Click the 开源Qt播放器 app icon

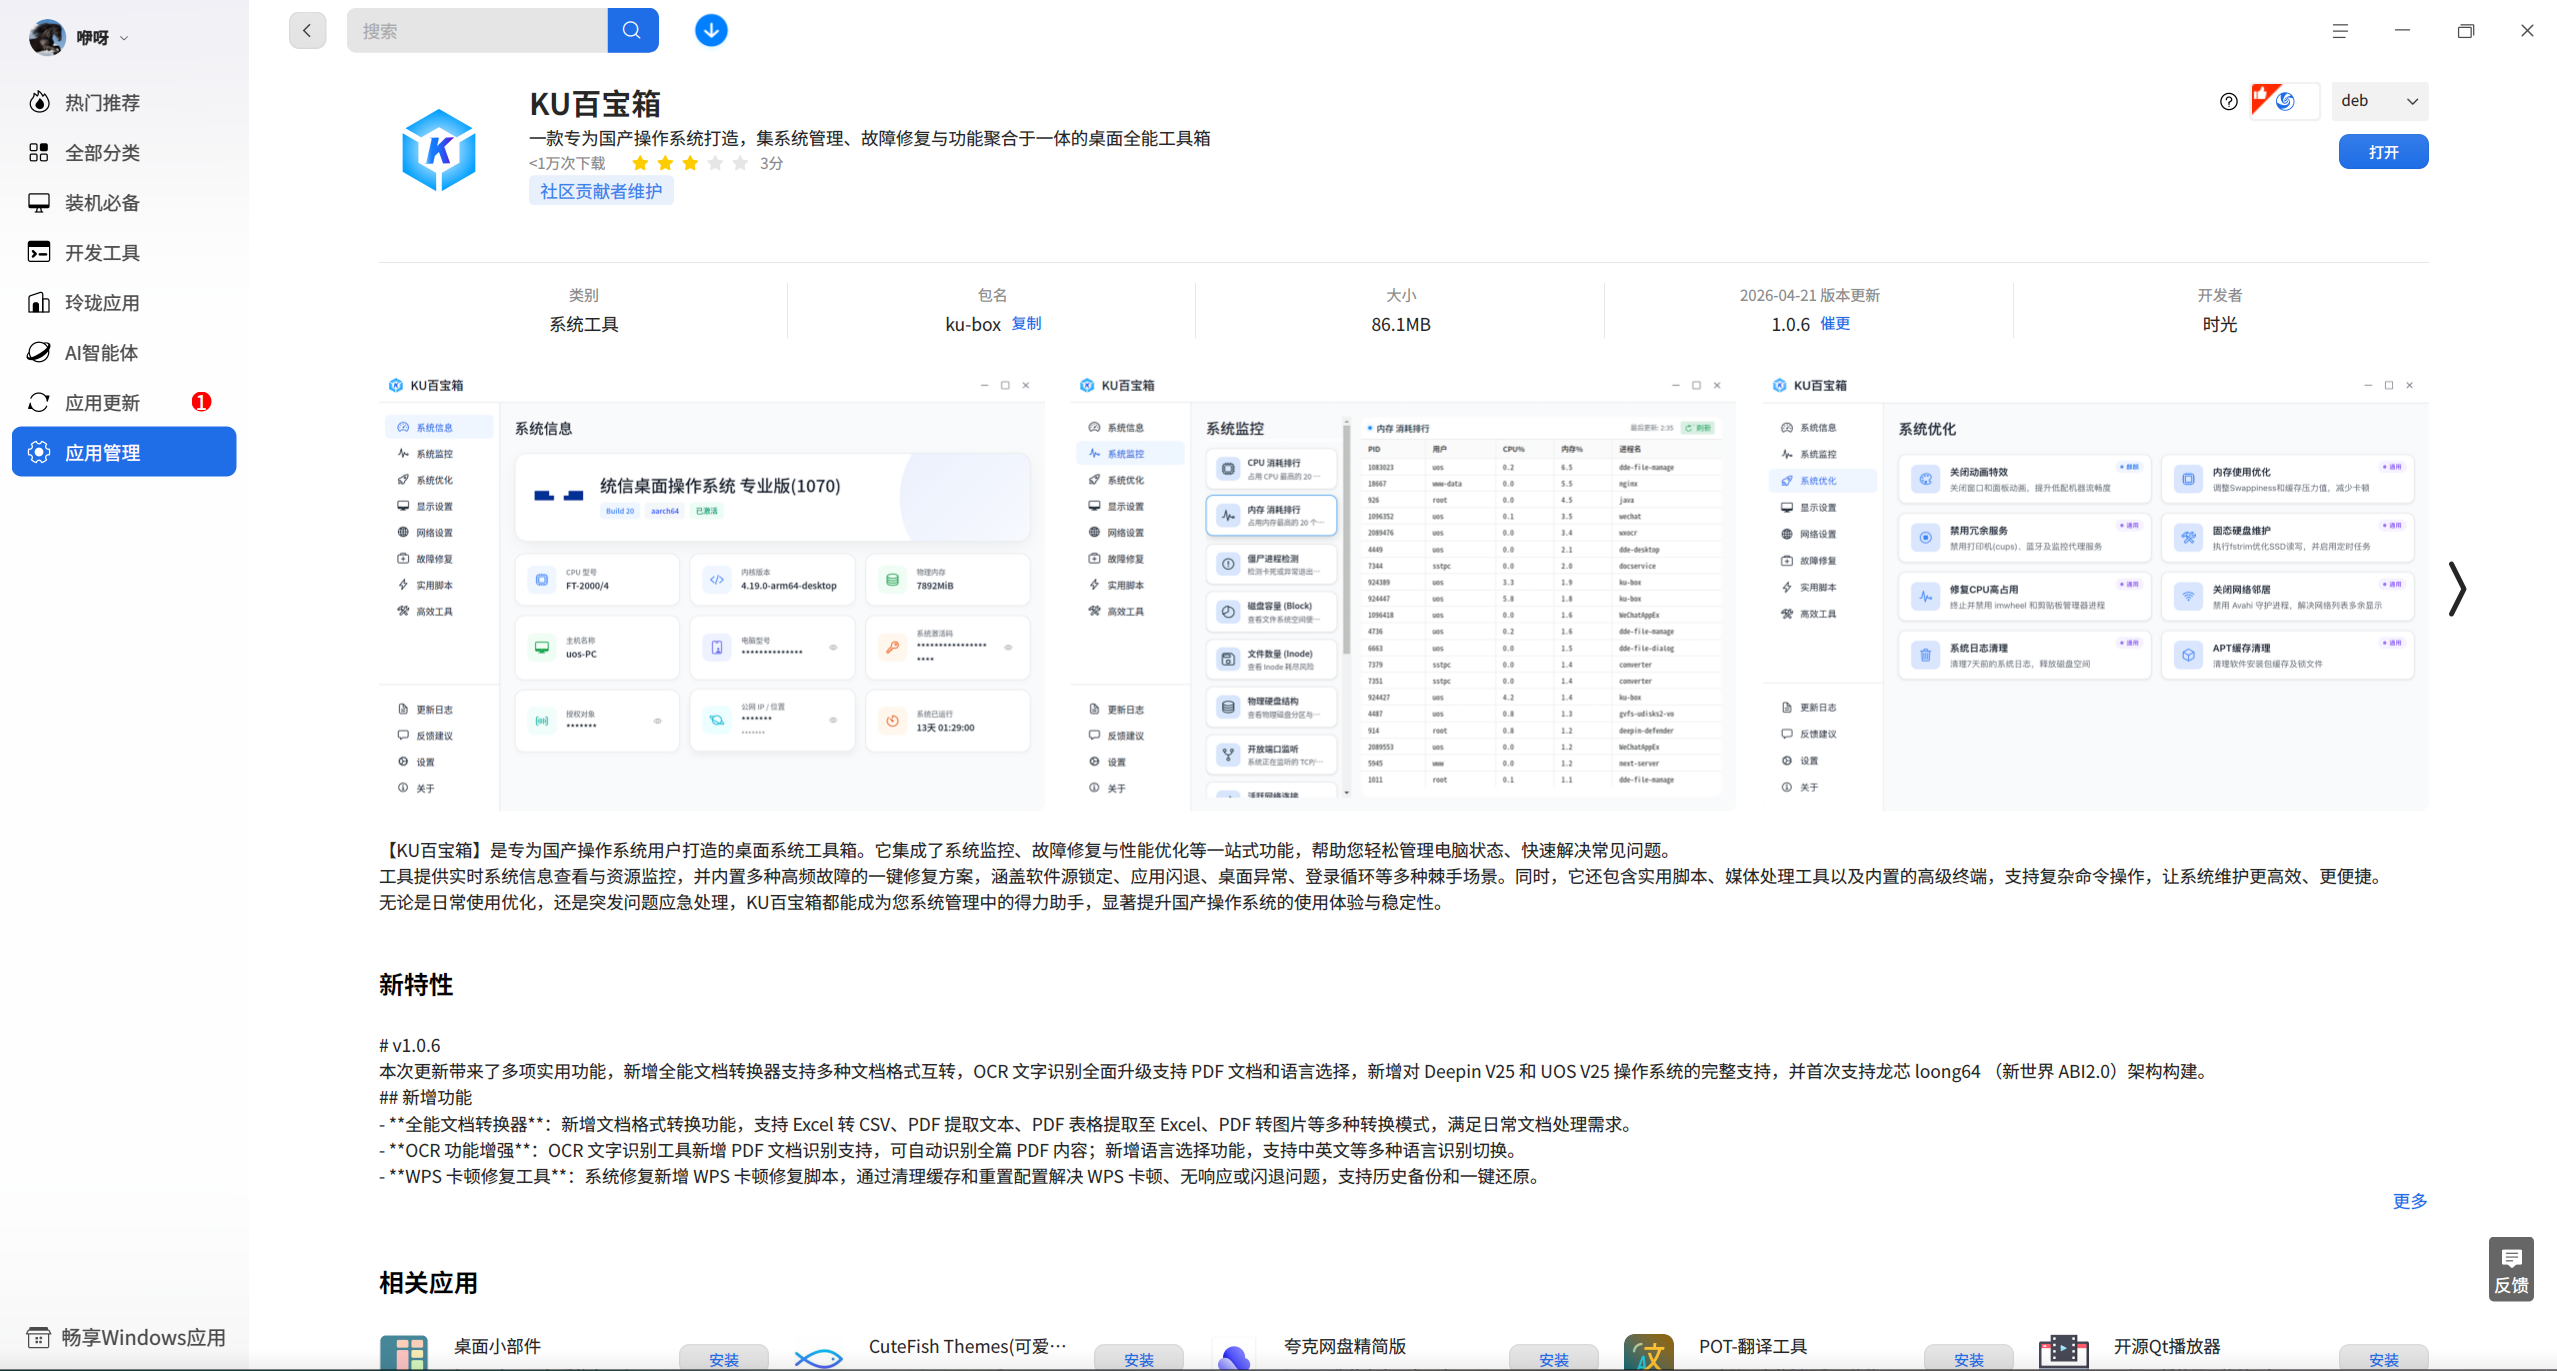[2064, 1353]
